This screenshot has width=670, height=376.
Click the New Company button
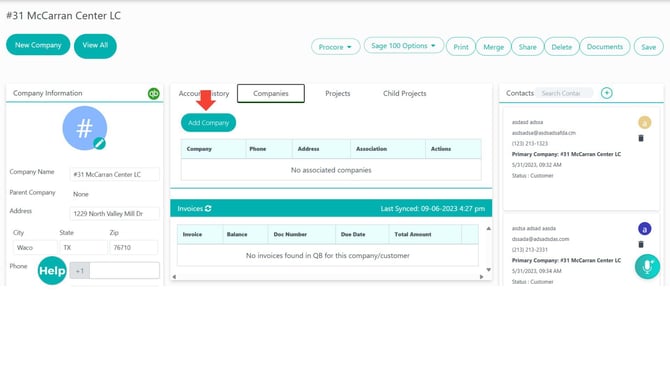38,45
